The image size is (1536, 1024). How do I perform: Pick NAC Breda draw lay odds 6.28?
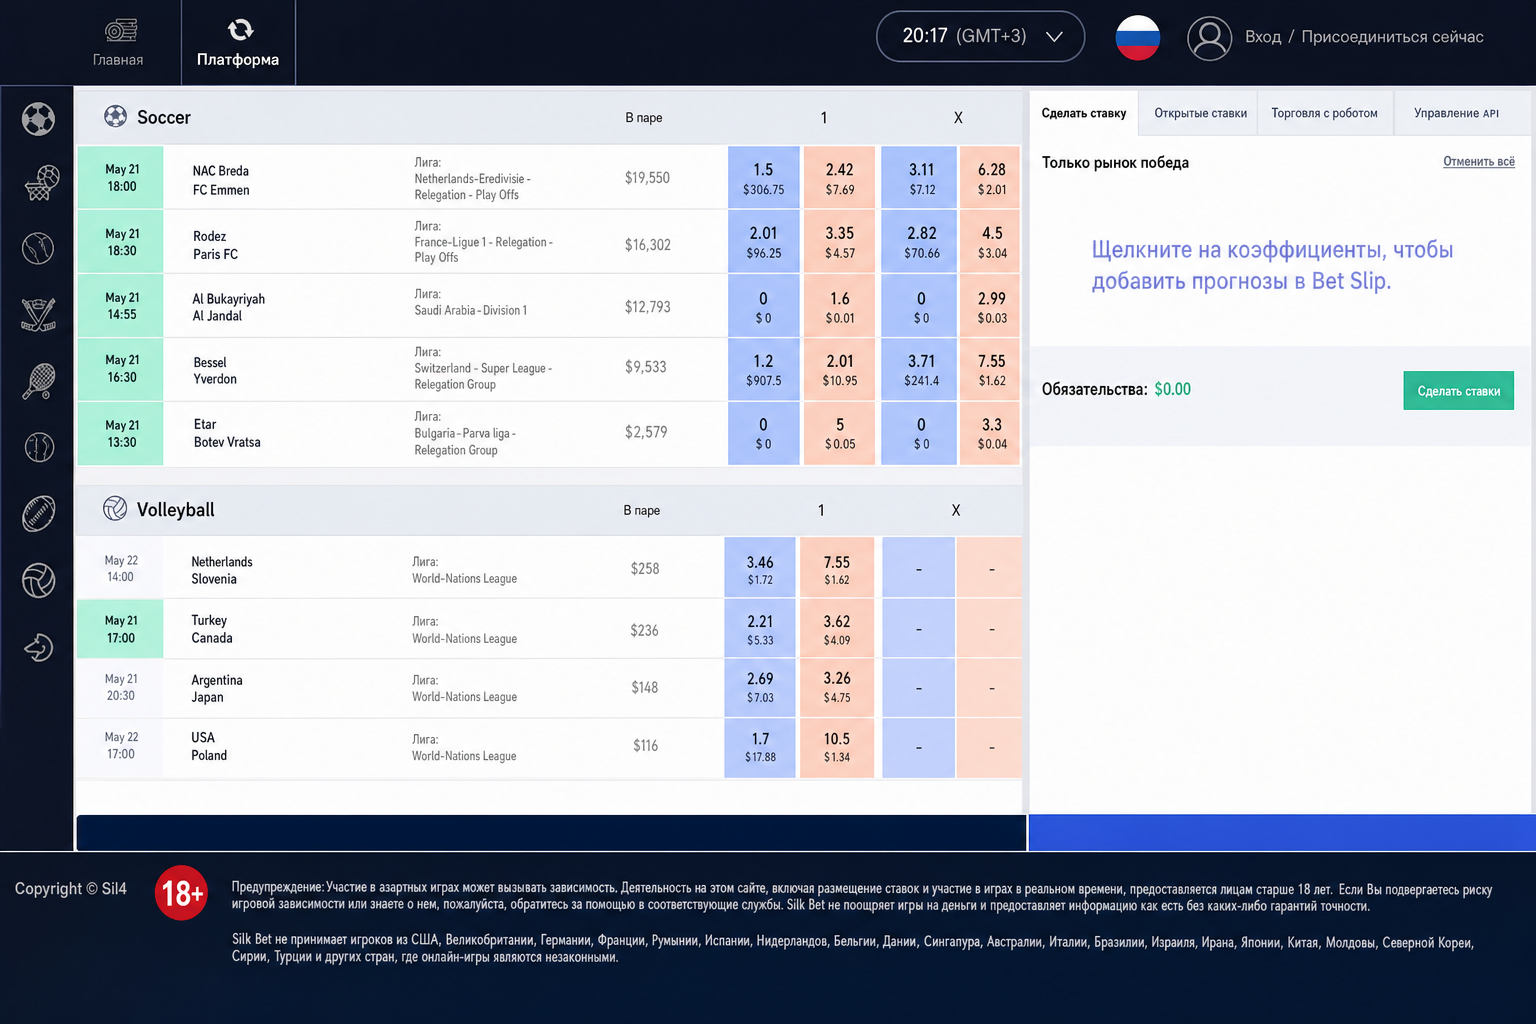coord(991,178)
